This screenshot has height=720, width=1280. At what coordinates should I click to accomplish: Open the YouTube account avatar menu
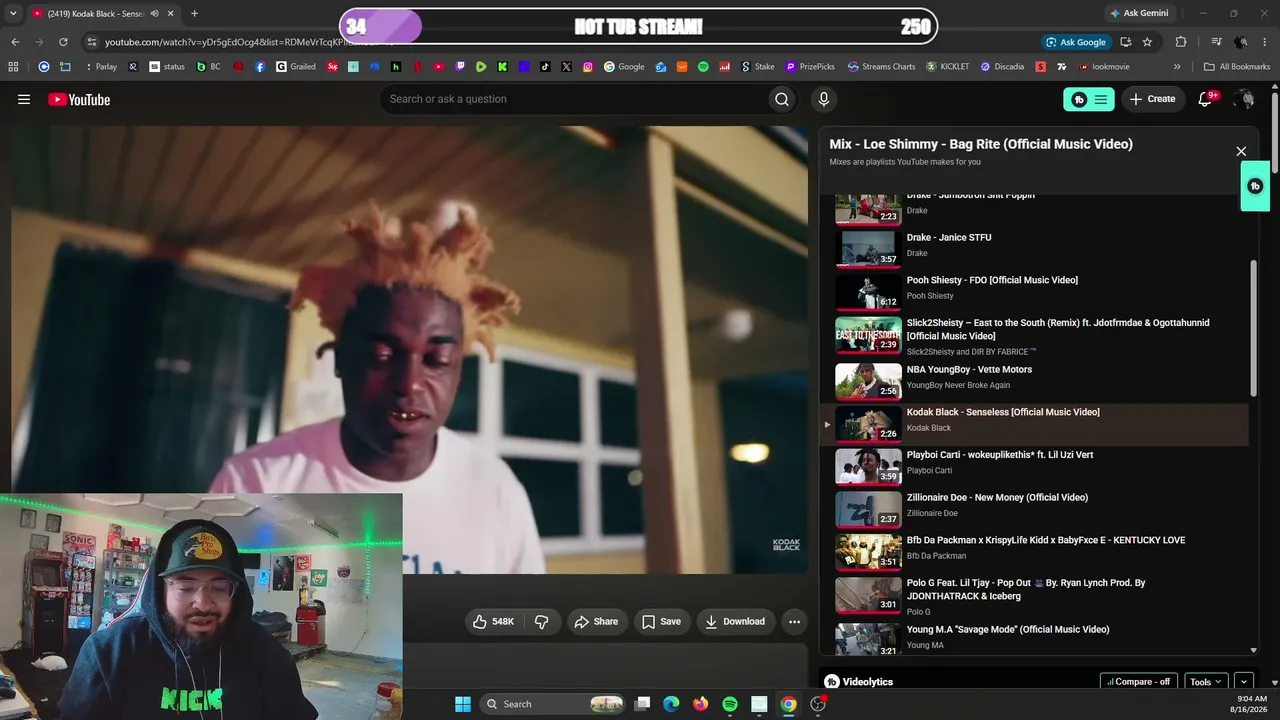click(x=1244, y=99)
